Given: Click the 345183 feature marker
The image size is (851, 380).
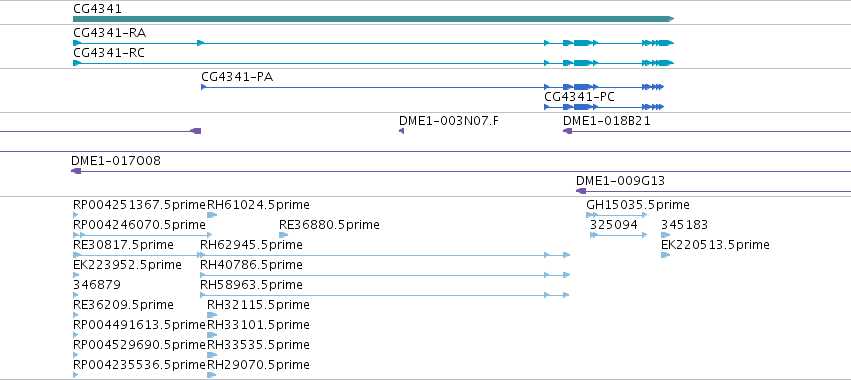Looking at the screenshot, I should pos(665,235).
